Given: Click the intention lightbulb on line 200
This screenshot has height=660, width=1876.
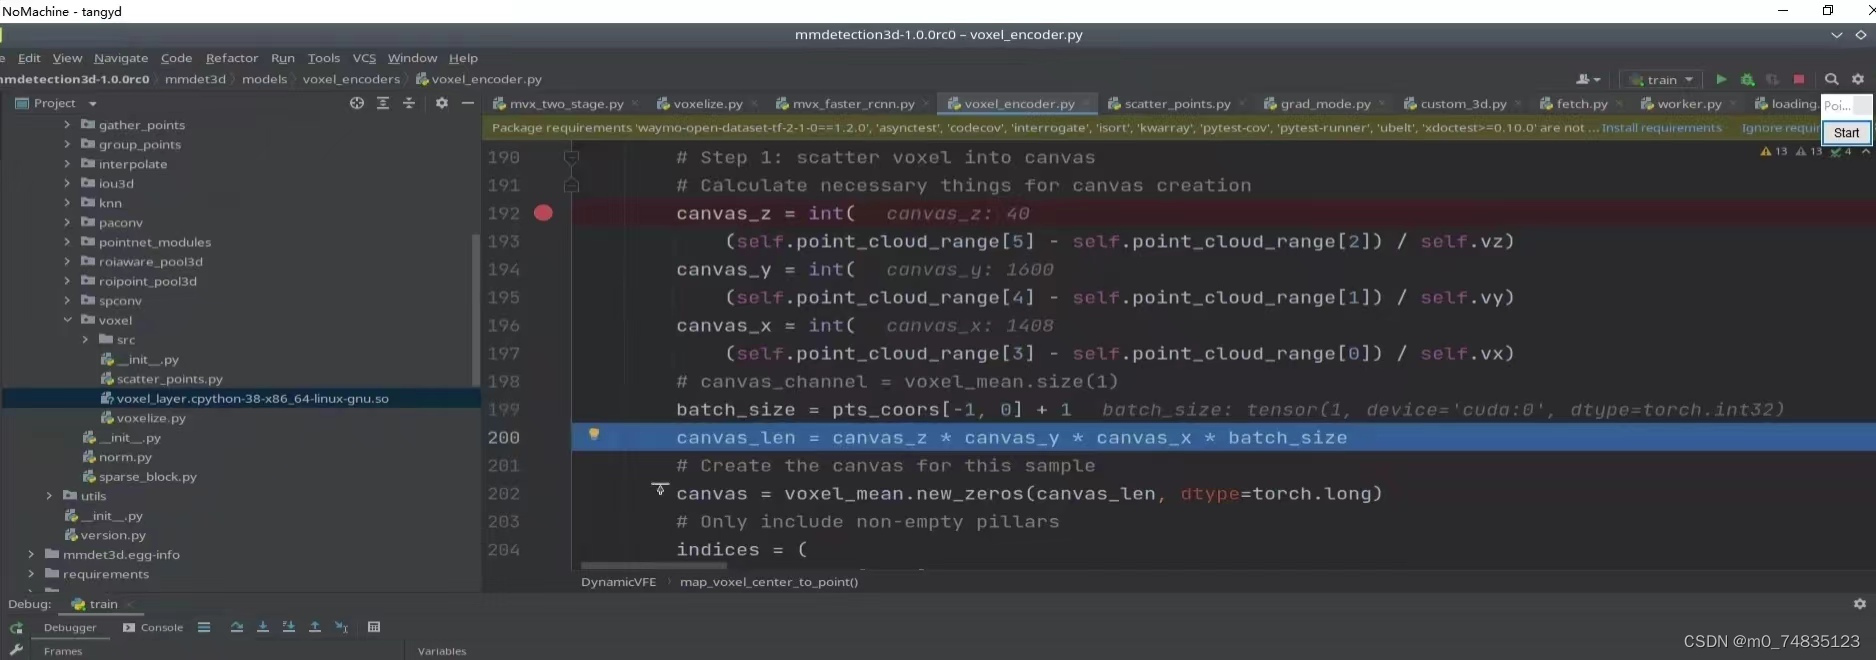Looking at the screenshot, I should tap(594, 434).
